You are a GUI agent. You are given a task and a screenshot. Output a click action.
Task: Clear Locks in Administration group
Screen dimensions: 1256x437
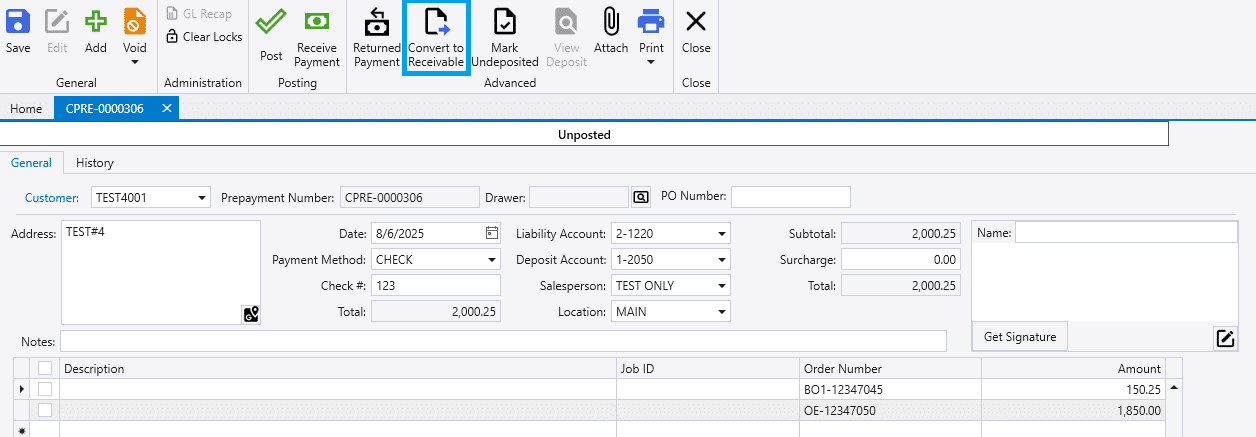point(204,37)
